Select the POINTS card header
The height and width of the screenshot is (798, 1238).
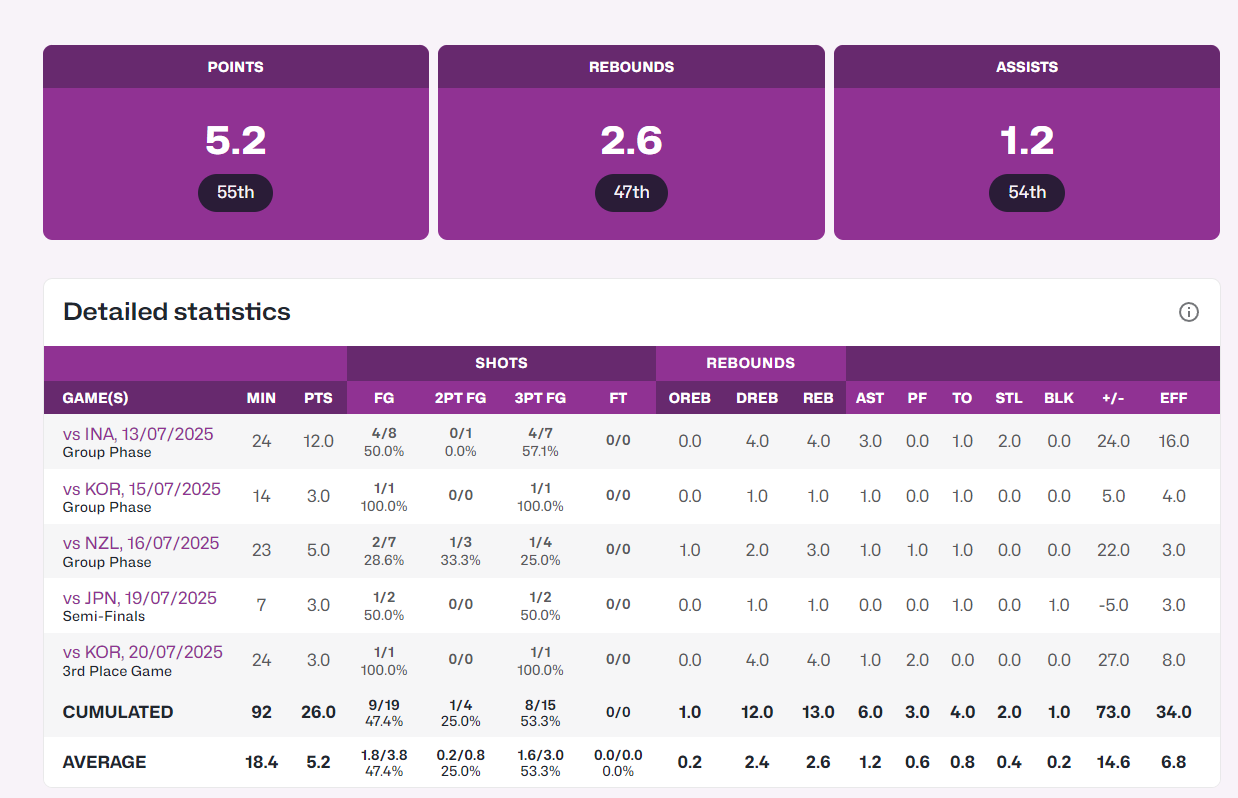(x=235, y=67)
